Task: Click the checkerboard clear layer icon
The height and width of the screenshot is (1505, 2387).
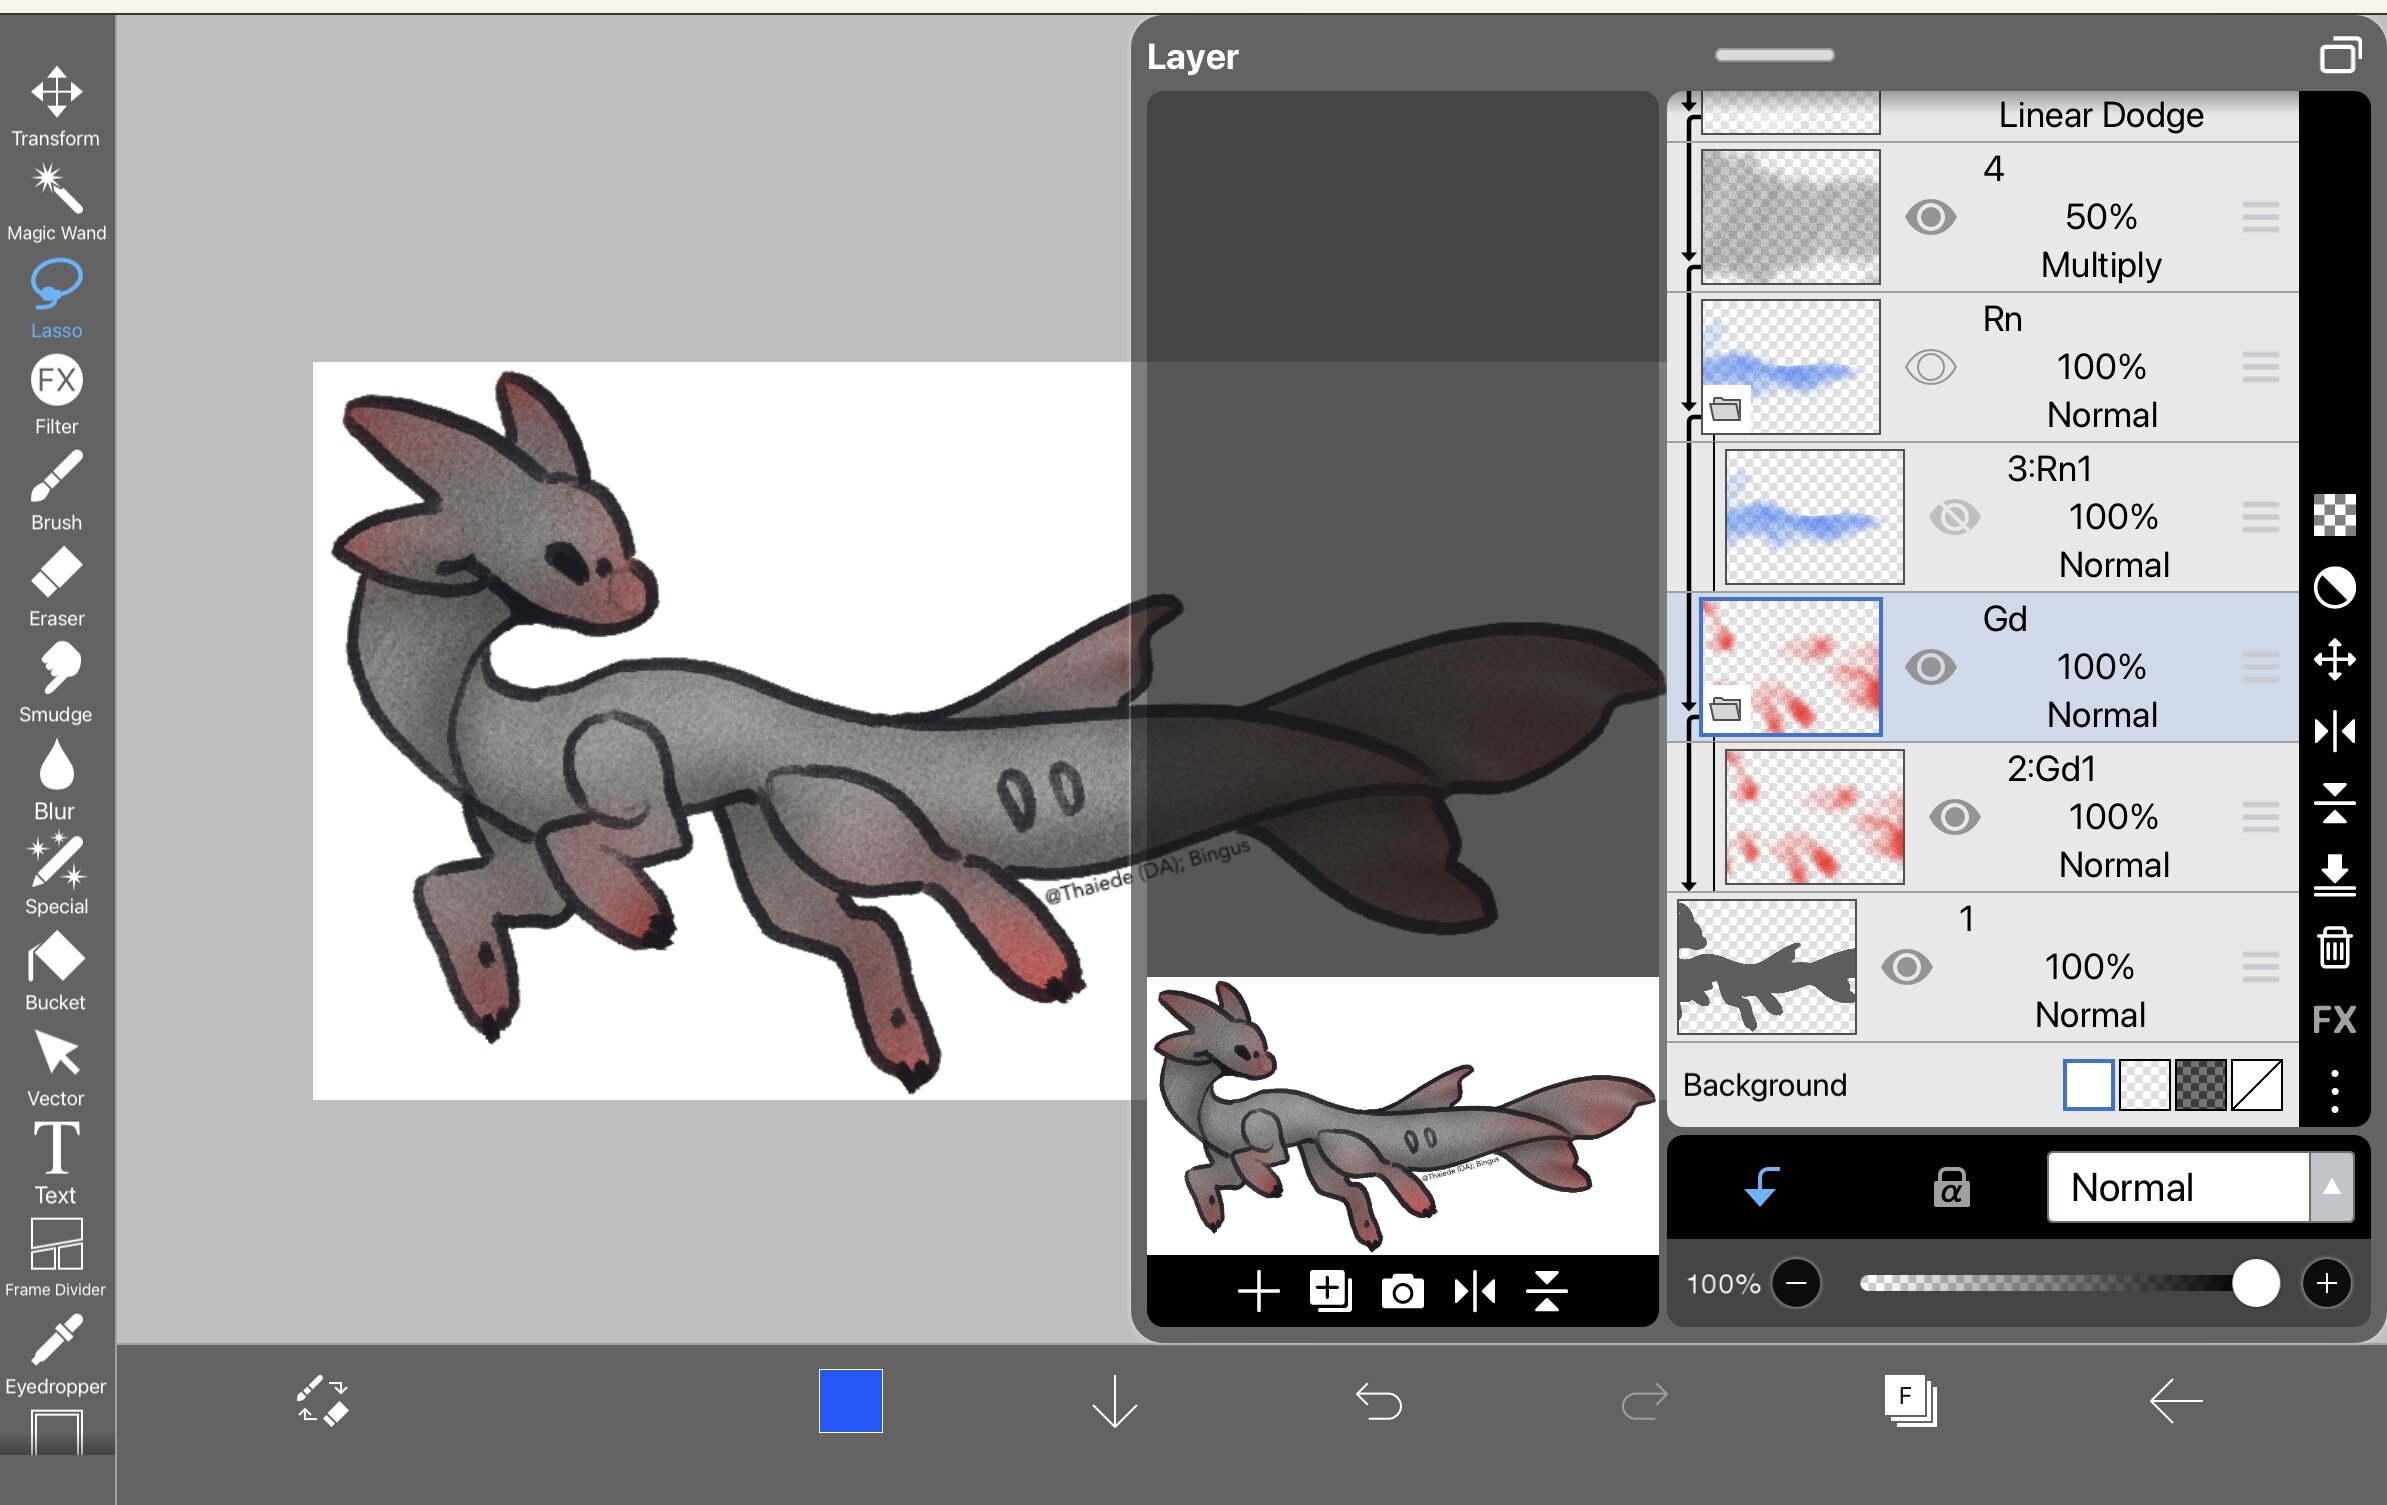Action: (x=2335, y=515)
